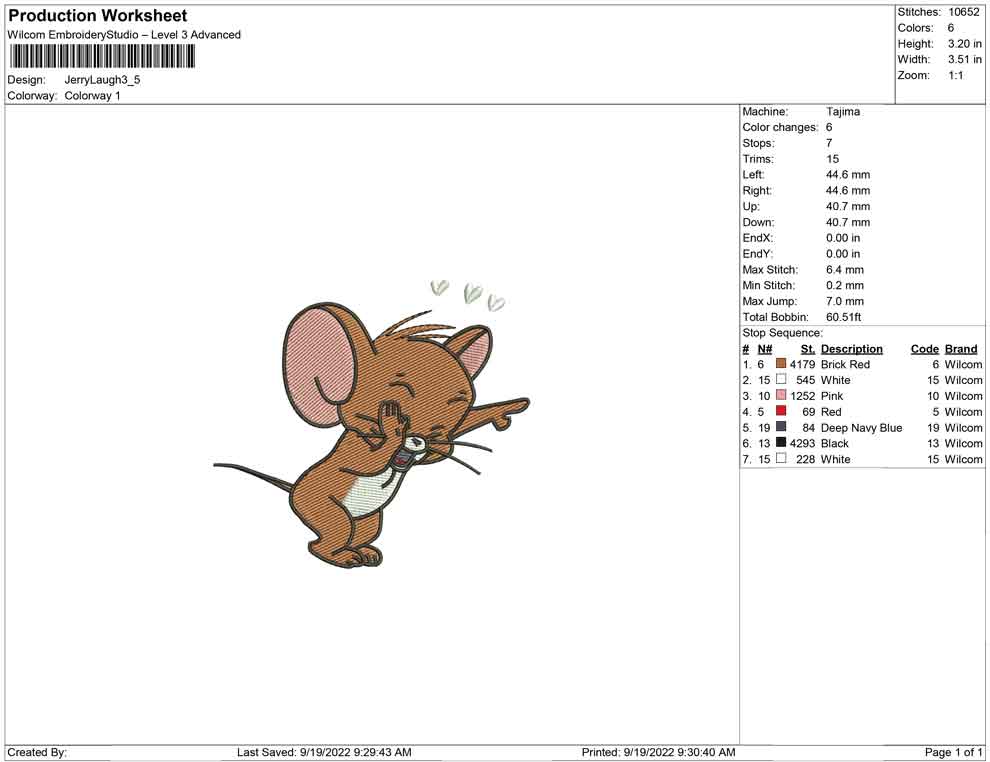
Task: Click the 'Down:' label
Action: coord(758,222)
